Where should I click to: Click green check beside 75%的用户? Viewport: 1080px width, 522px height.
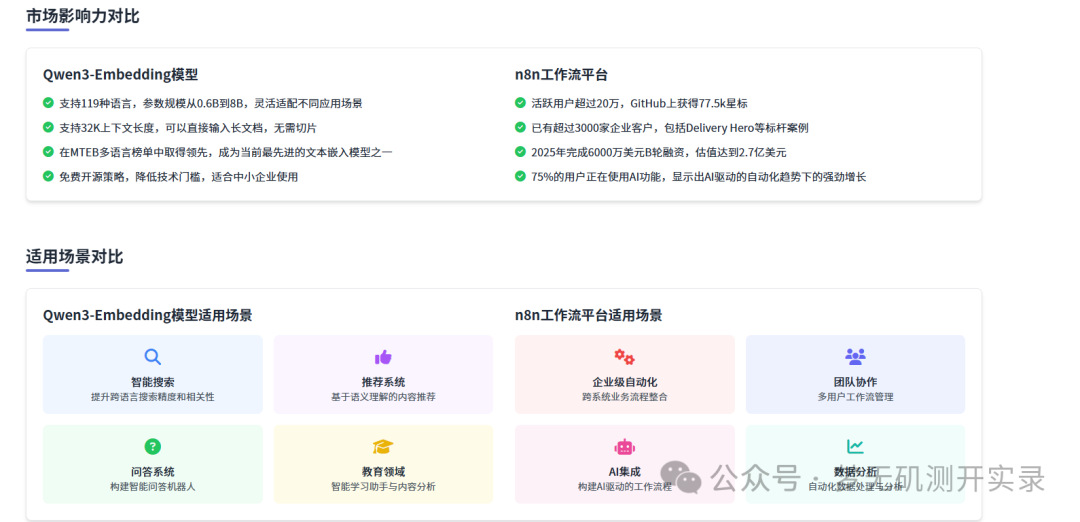coord(520,176)
